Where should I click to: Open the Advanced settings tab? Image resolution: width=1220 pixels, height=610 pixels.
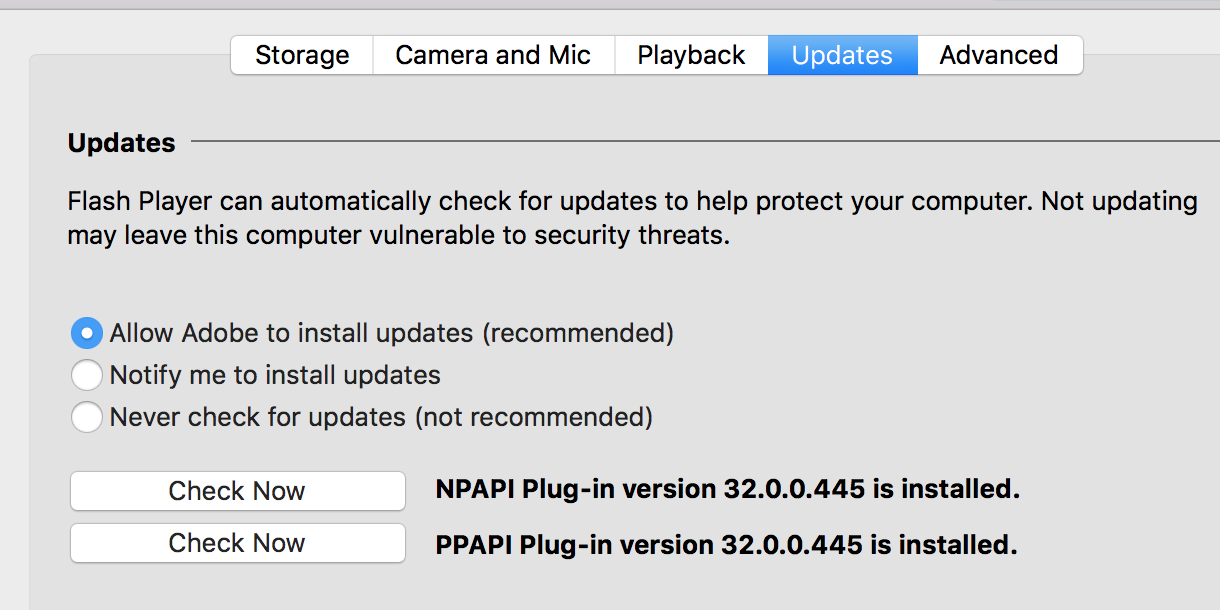(999, 55)
